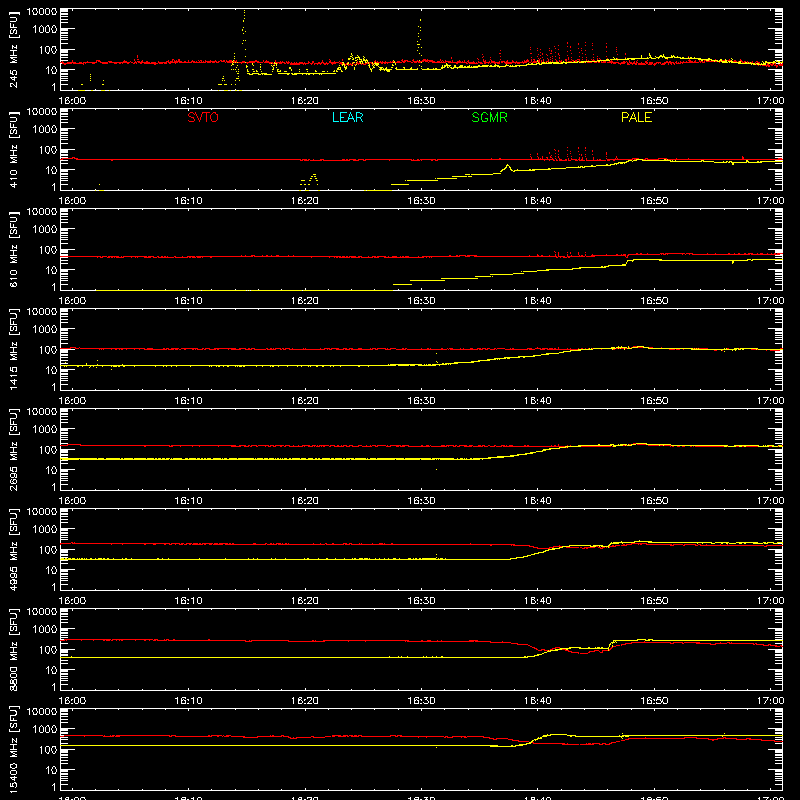
Task: Click the 16:40 tick label under 2695 MHz panel
Action: click(538, 501)
